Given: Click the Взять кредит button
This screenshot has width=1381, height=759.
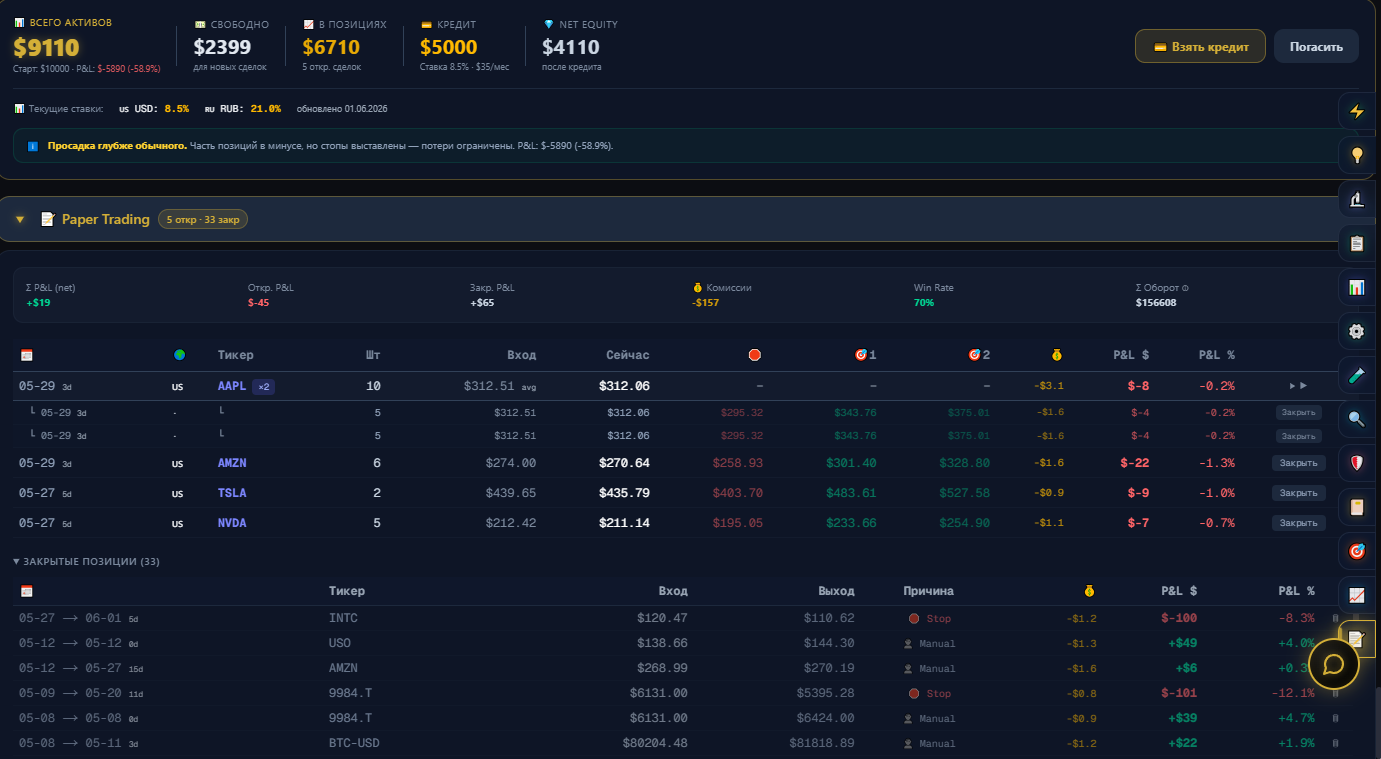Looking at the screenshot, I should (x=1200, y=46).
